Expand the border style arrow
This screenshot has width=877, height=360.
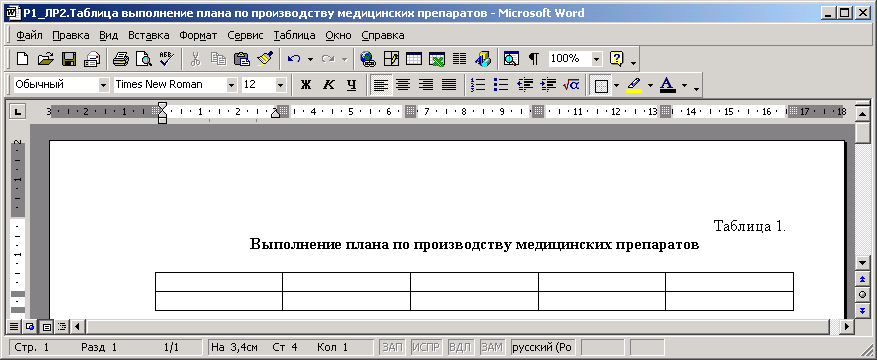(x=616, y=85)
